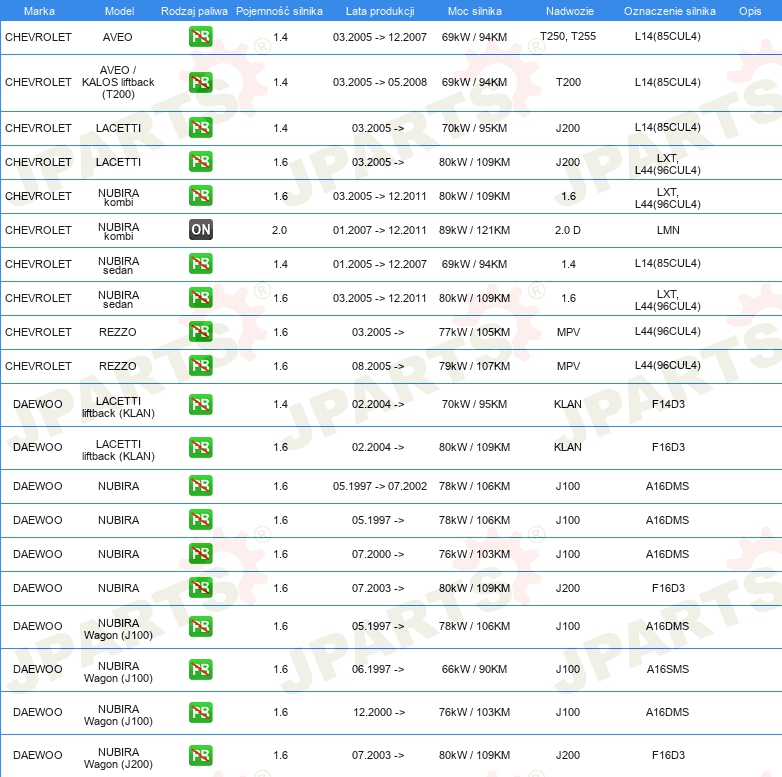
Task: Click '01.2007 -> 12.2011' production years cell
Action: point(380,230)
